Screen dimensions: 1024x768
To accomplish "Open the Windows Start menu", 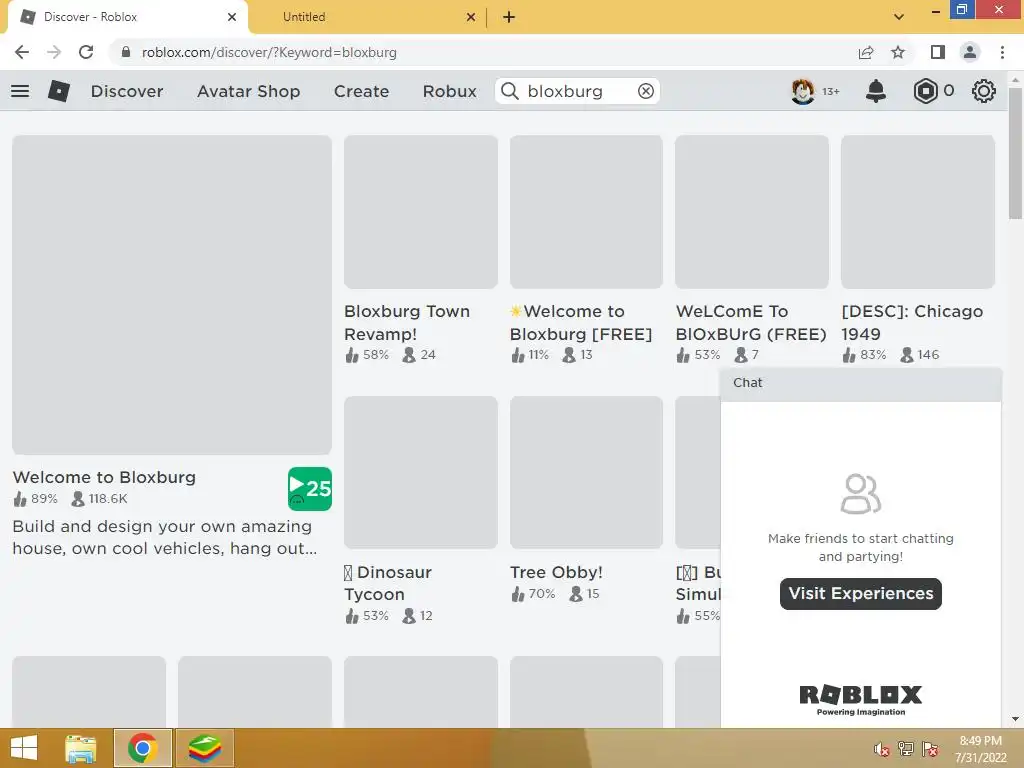I will click(24, 748).
